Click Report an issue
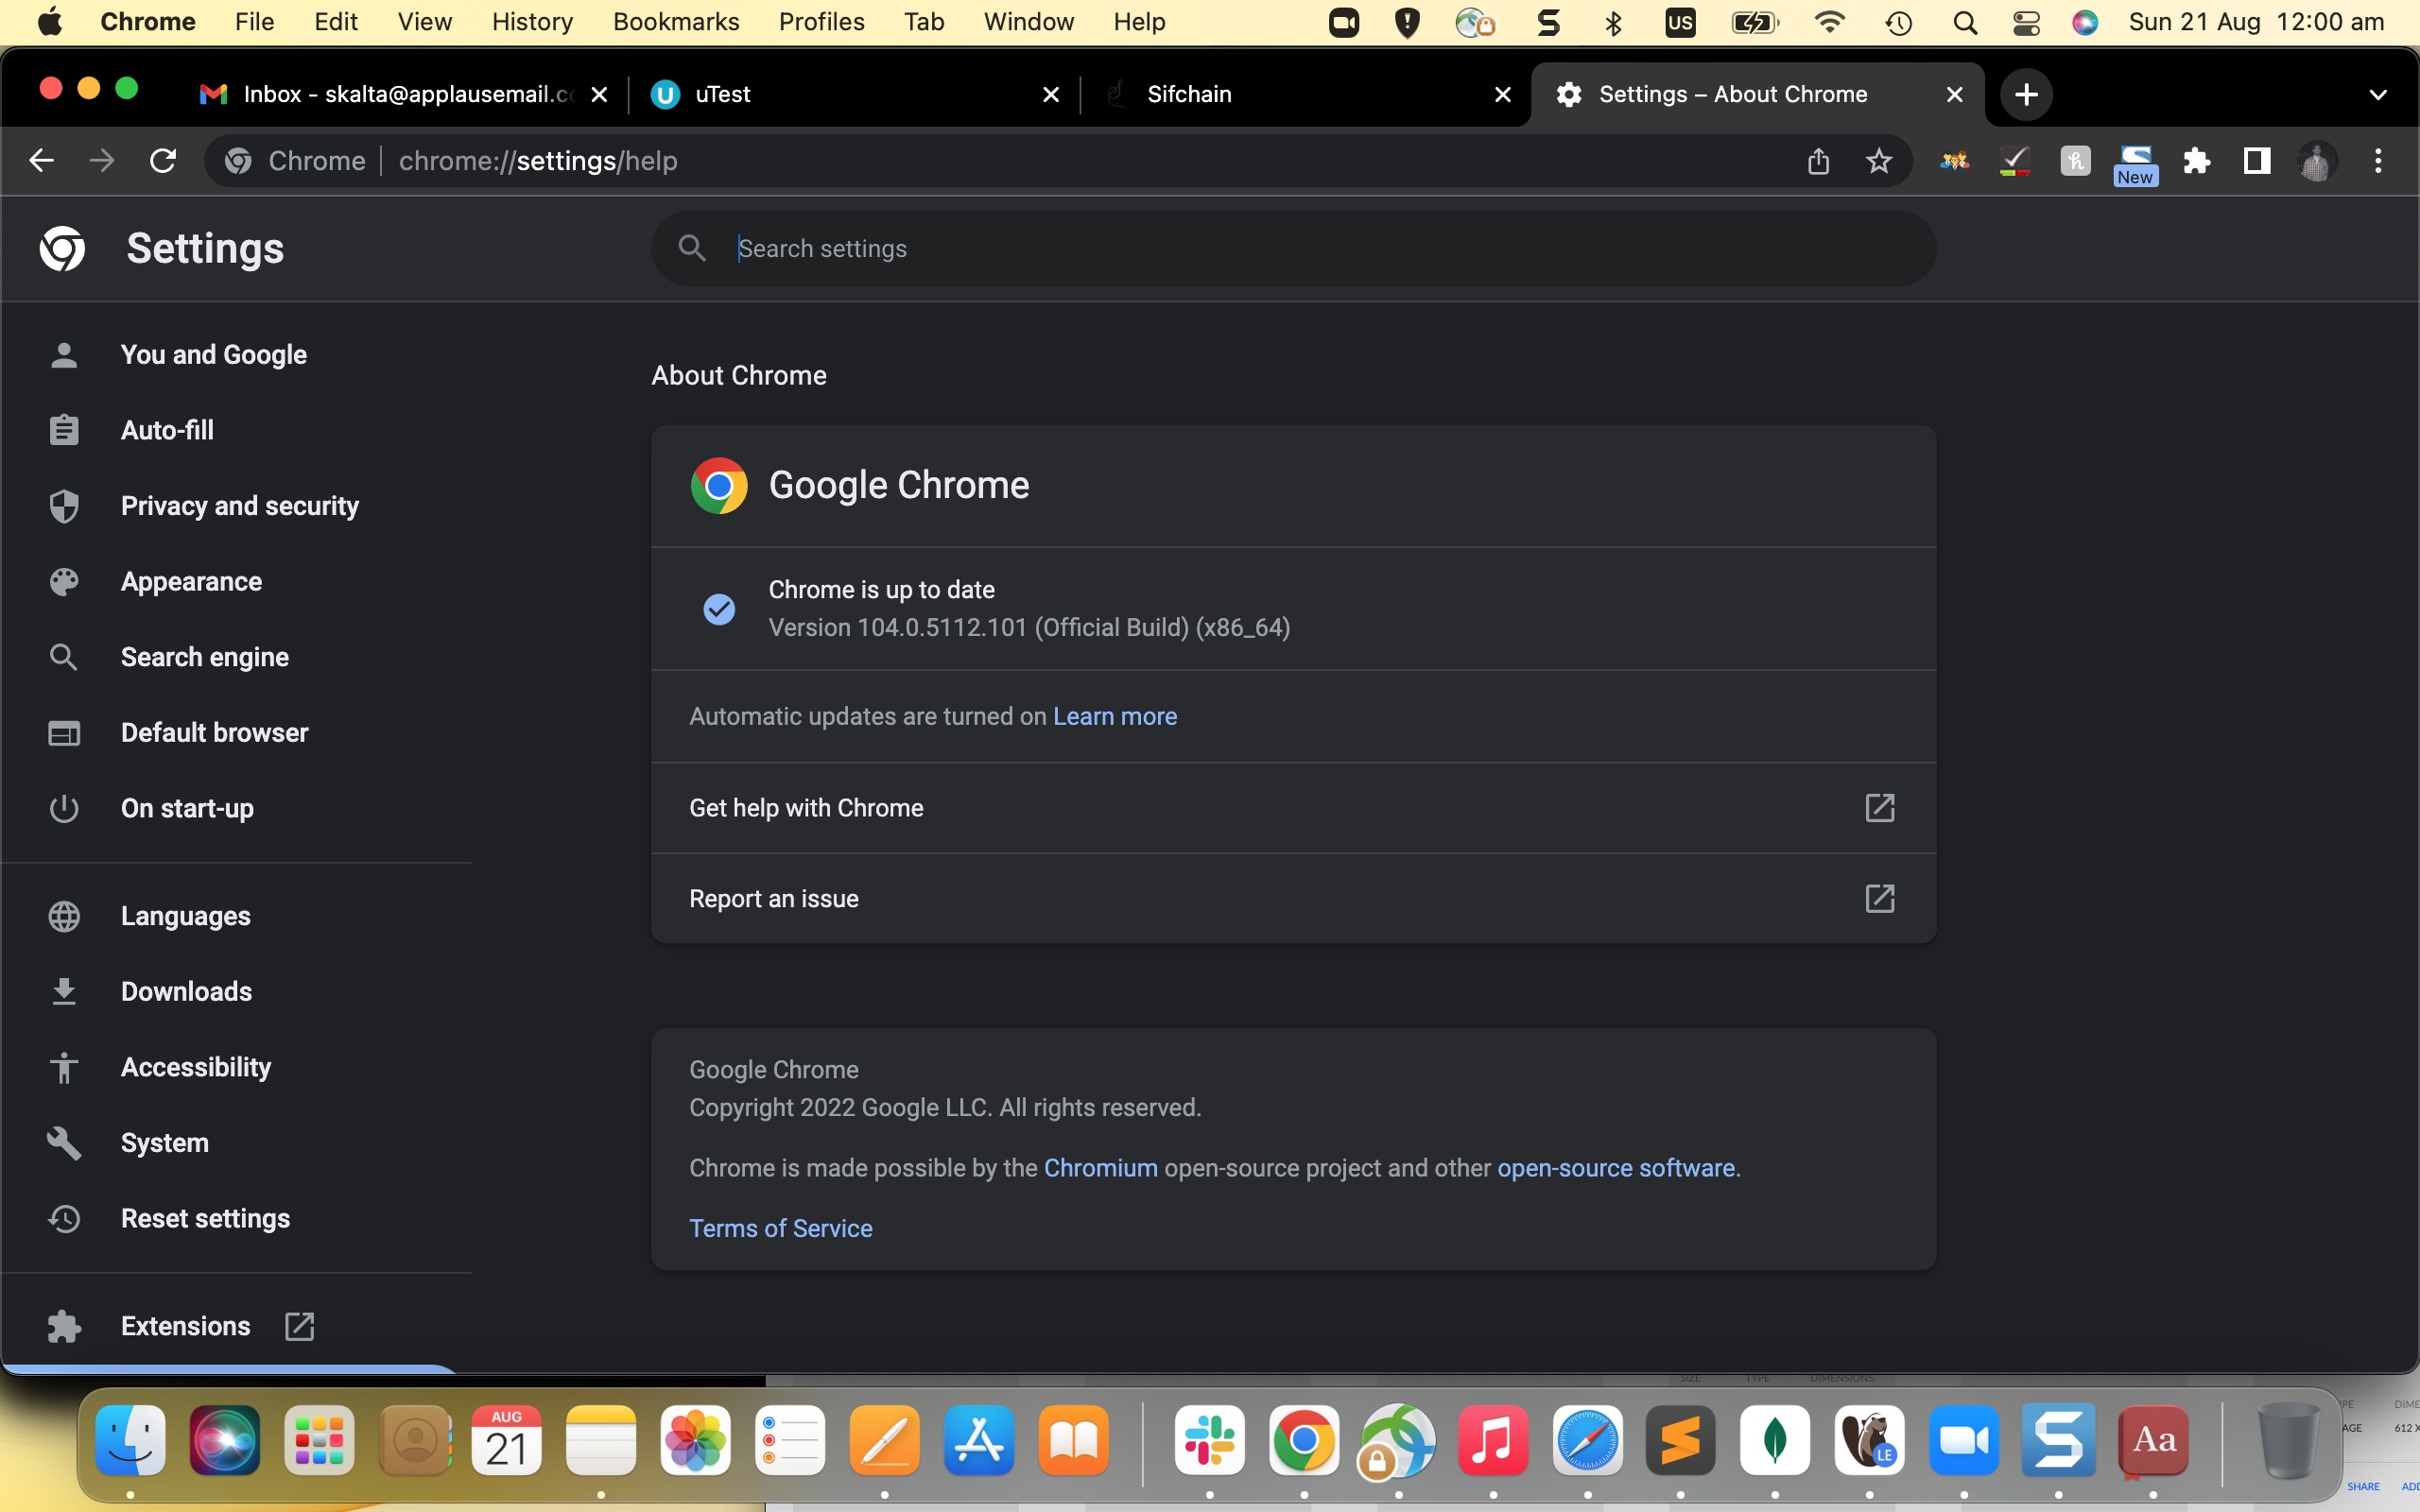 click(x=773, y=898)
